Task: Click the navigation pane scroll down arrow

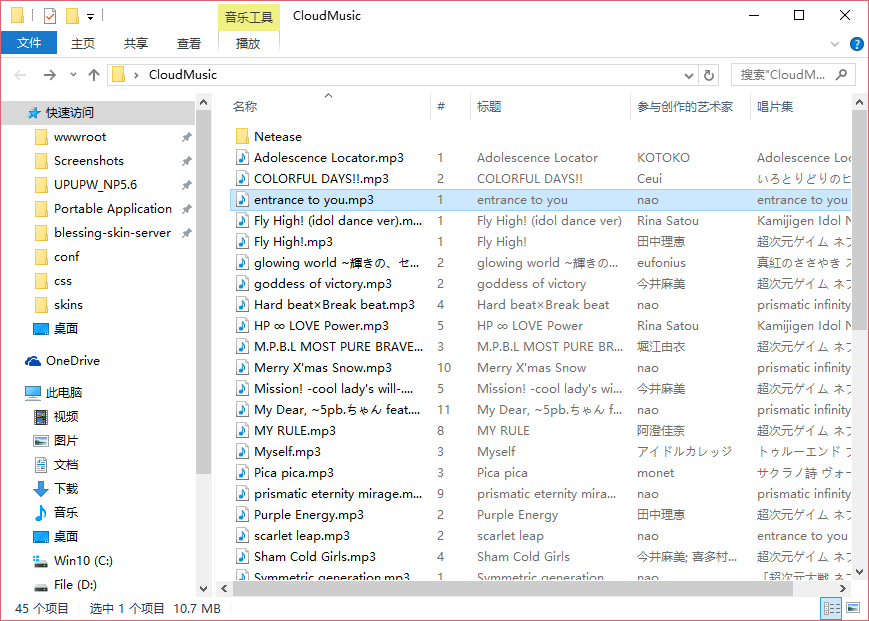Action: pyautogui.click(x=203, y=589)
